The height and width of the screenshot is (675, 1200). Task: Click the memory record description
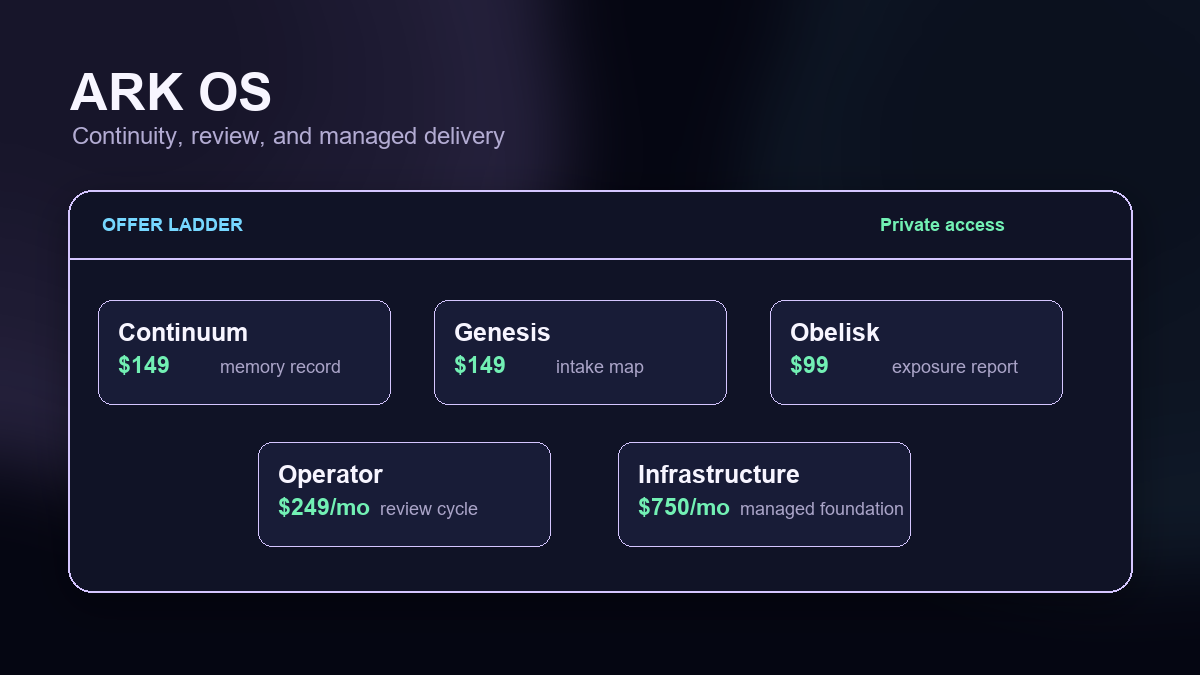(280, 367)
